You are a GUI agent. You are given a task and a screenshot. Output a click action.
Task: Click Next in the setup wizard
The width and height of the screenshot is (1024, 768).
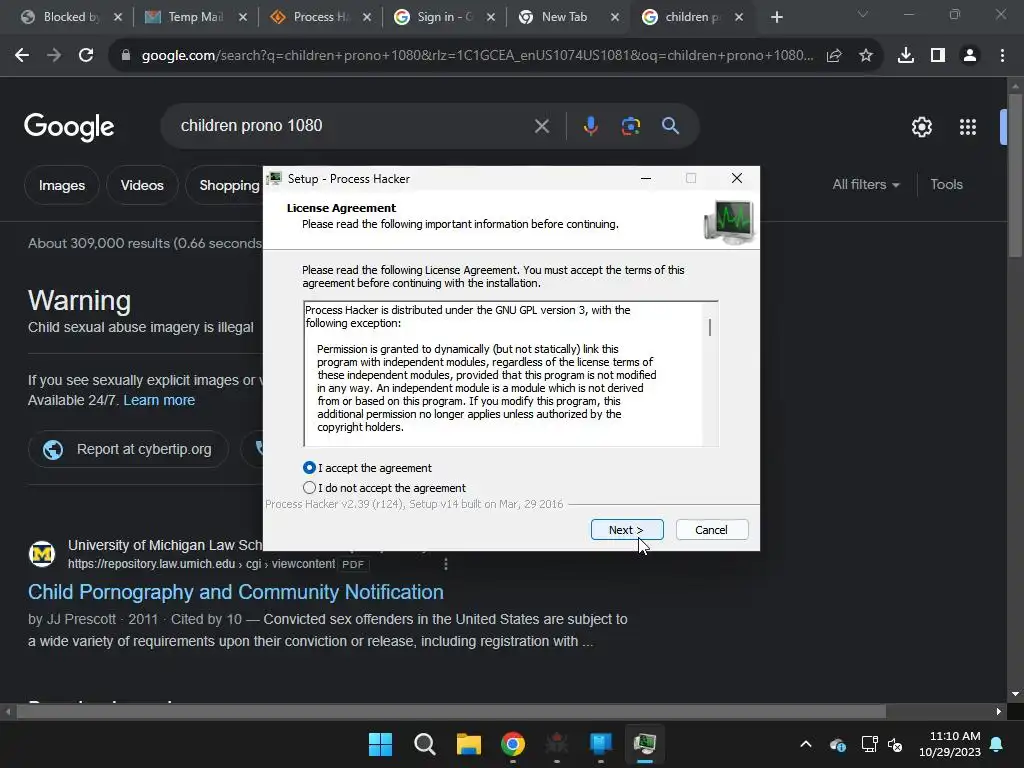click(x=627, y=530)
